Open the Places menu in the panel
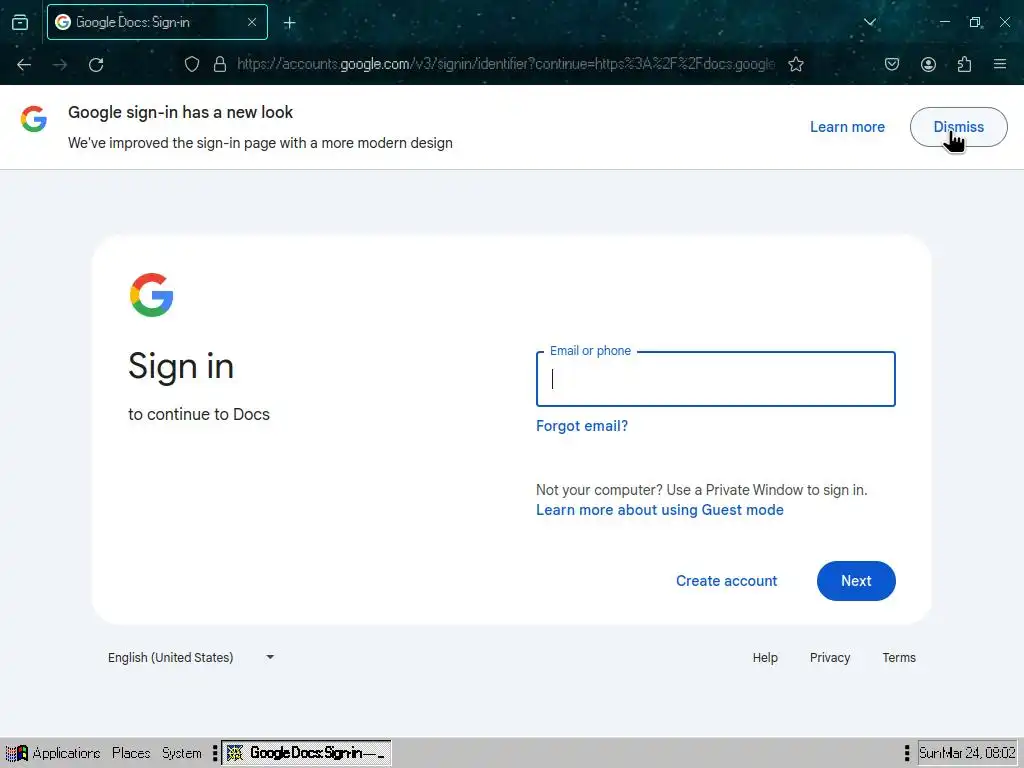Viewport: 1024px width, 768px height. coord(131,753)
